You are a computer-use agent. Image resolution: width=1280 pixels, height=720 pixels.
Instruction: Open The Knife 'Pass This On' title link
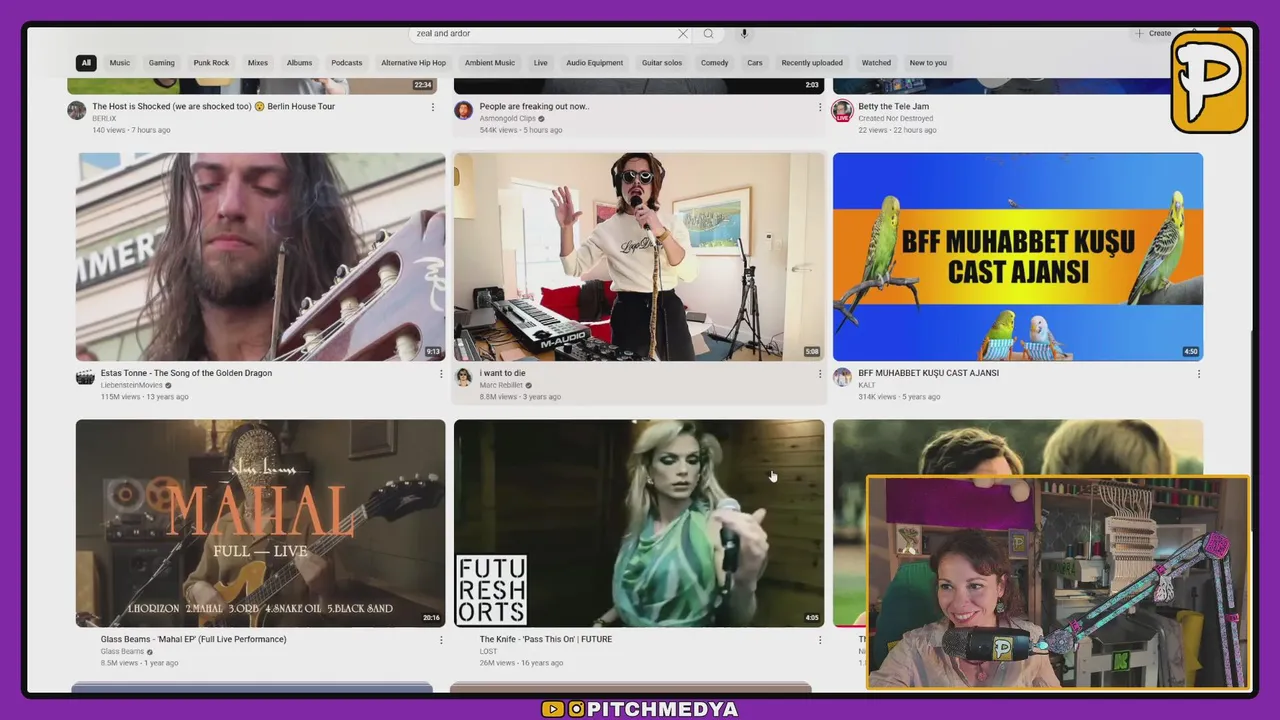click(545, 639)
